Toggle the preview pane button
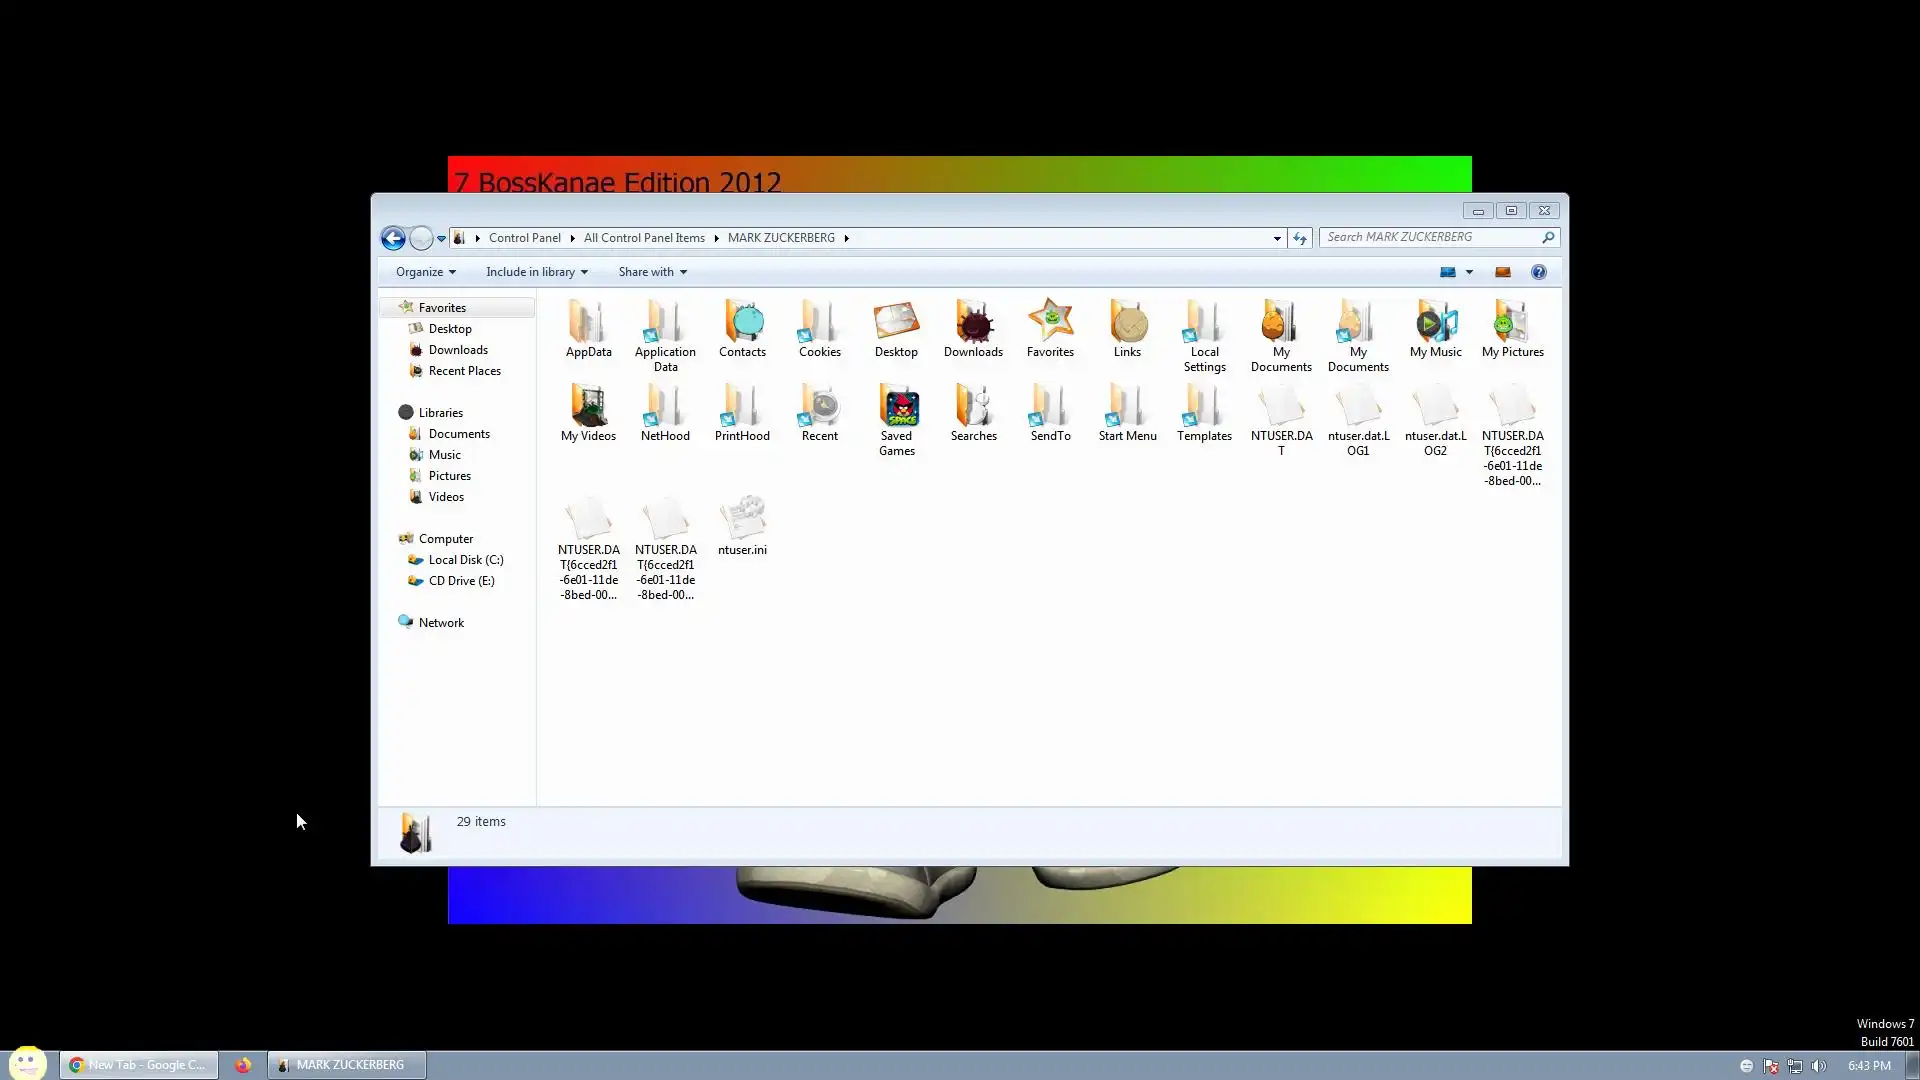1920x1080 pixels. [1502, 272]
